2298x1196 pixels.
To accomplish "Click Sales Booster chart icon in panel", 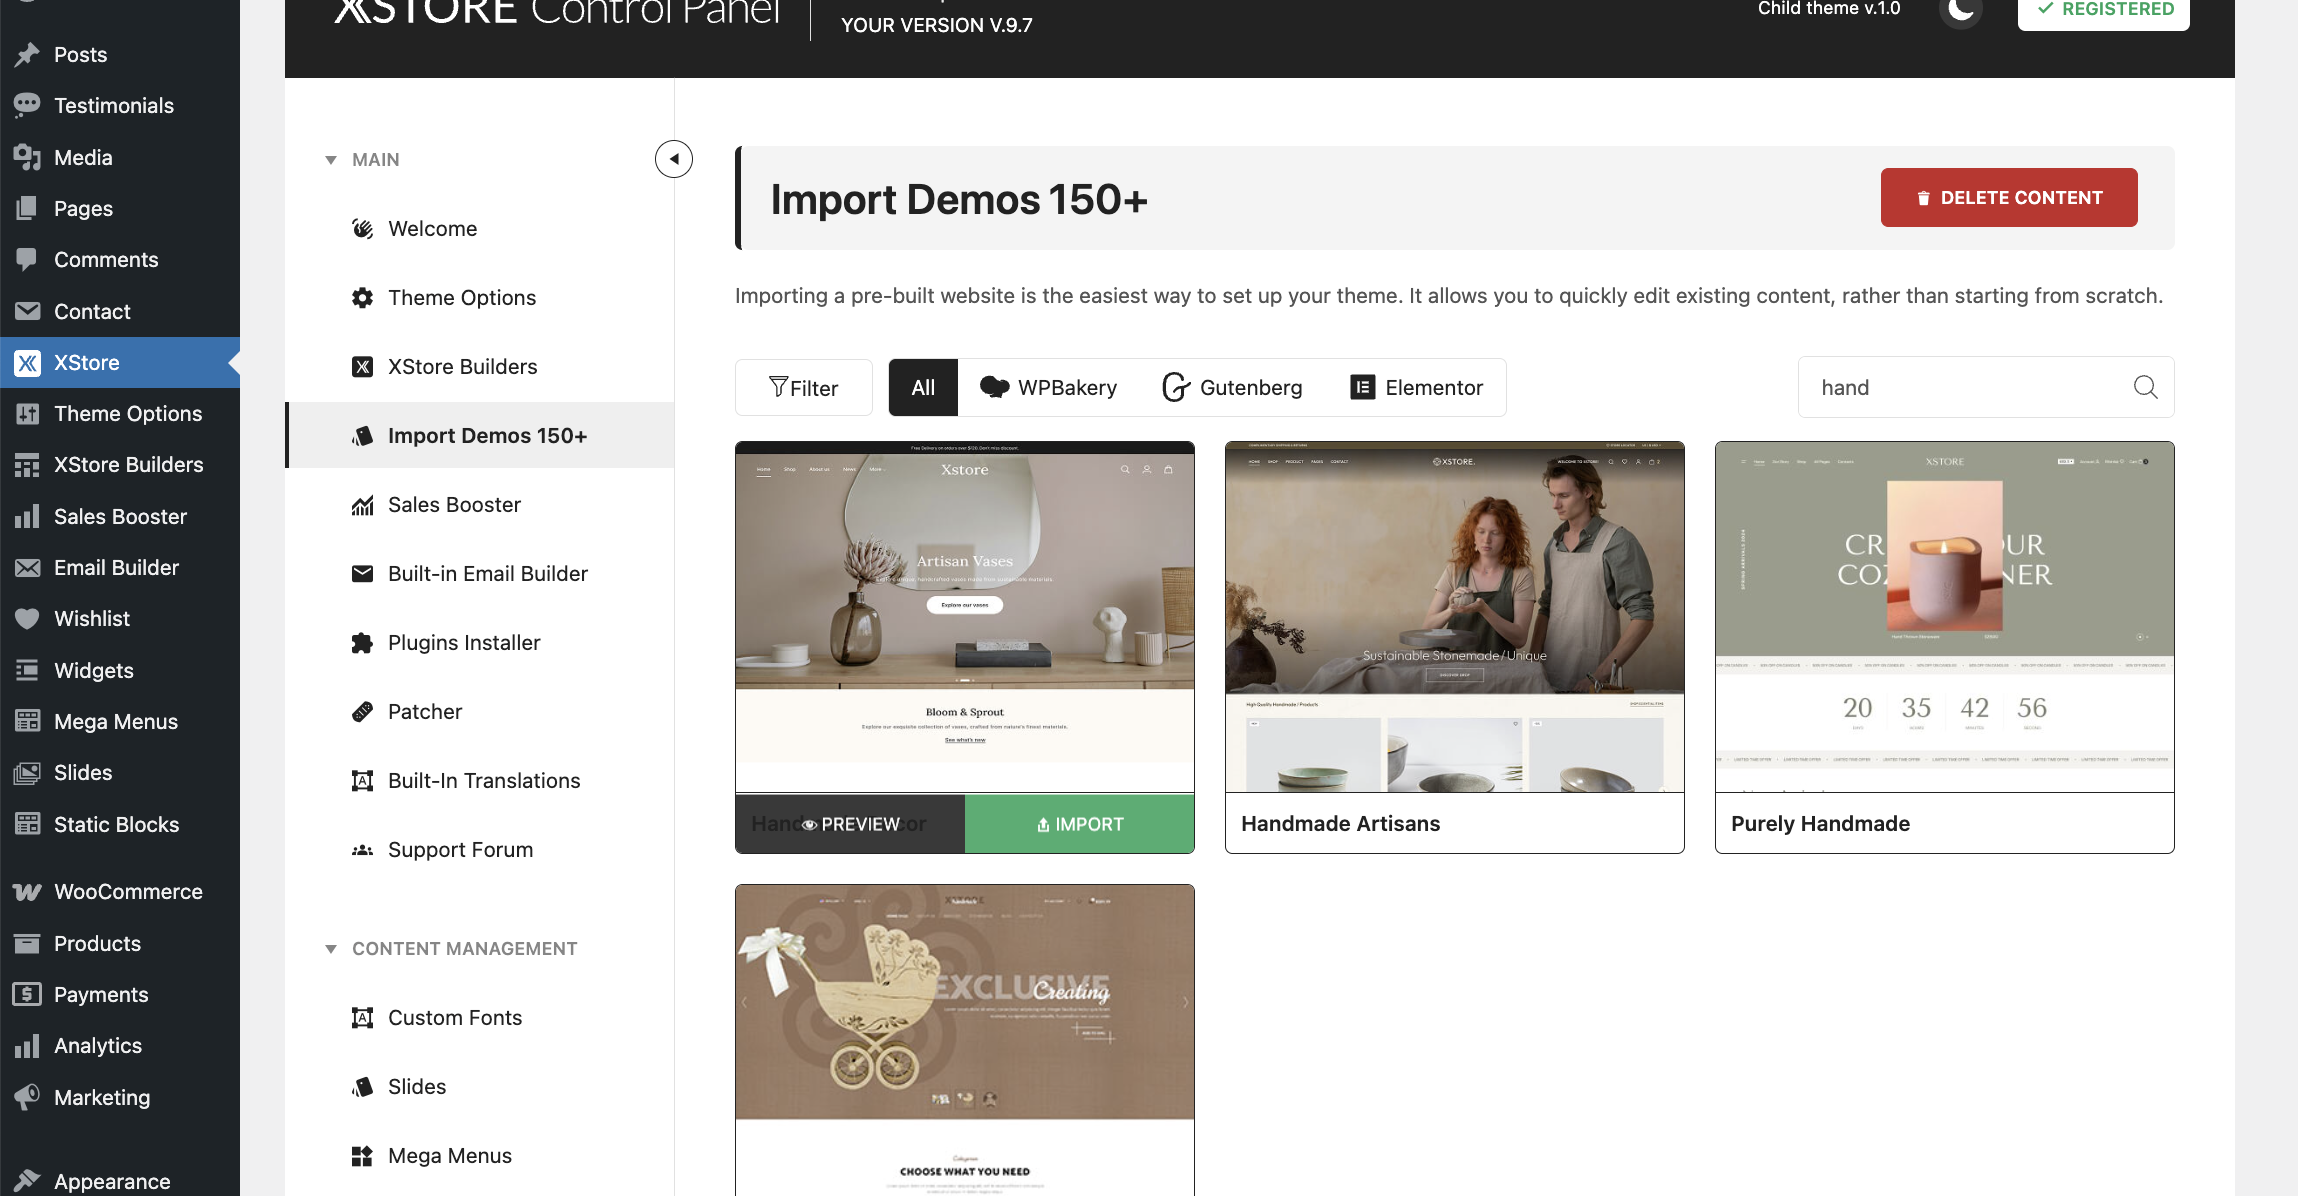I will tap(362, 505).
